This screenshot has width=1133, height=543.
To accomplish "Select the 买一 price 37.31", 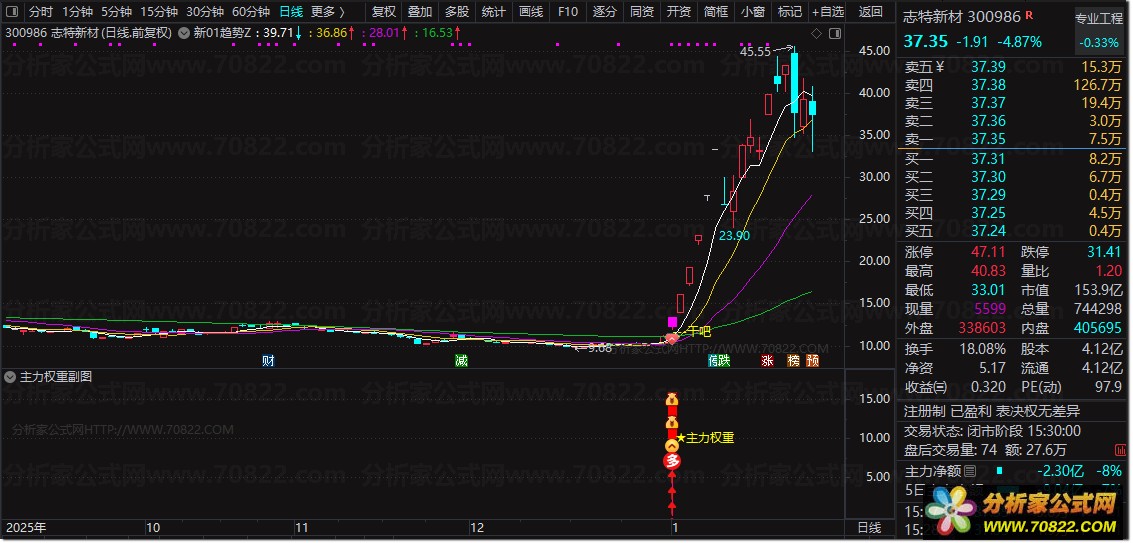I will [988, 159].
